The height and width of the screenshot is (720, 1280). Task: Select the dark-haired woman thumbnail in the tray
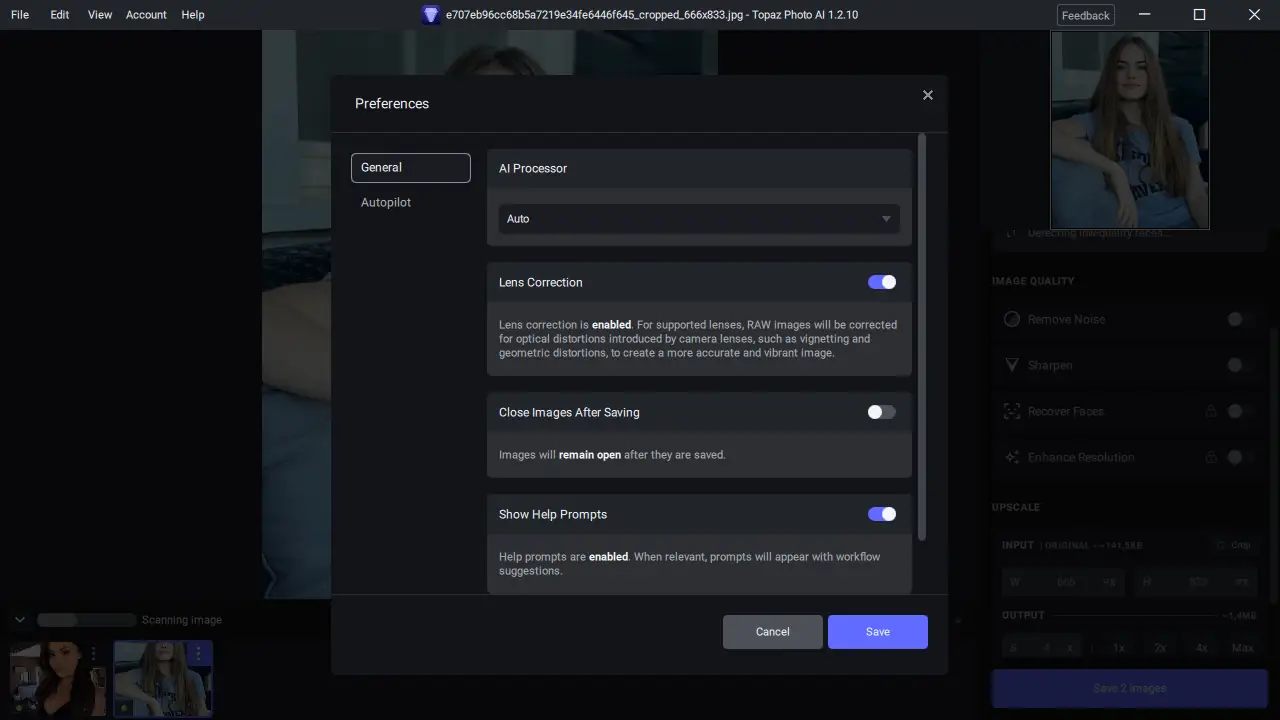(x=58, y=679)
